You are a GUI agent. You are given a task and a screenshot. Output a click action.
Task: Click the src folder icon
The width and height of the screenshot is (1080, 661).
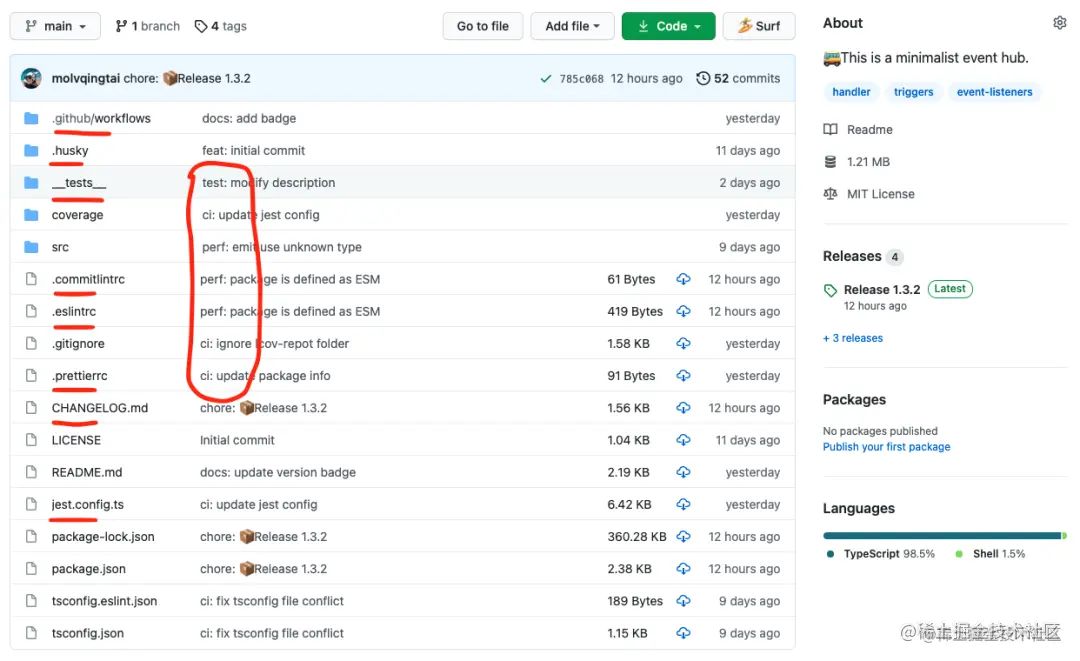coord(31,247)
